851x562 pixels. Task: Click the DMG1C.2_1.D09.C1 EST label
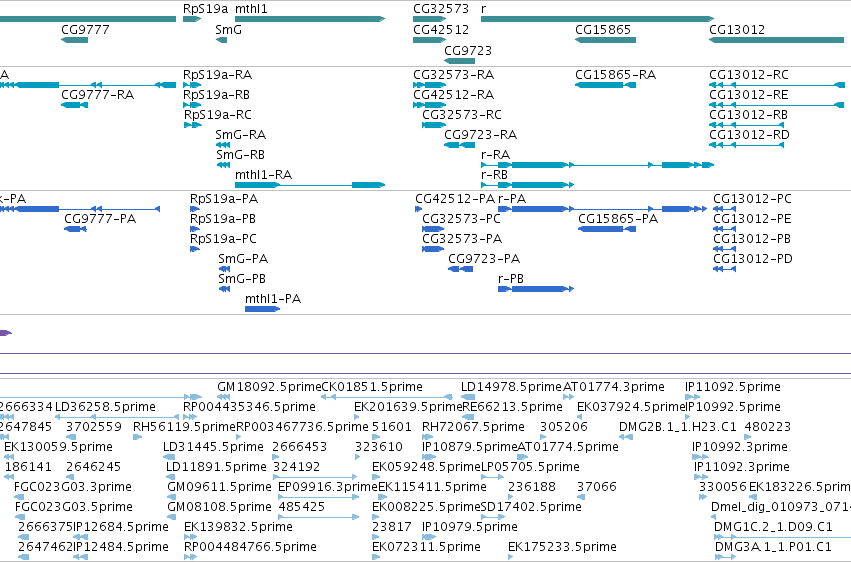click(773, 528)
